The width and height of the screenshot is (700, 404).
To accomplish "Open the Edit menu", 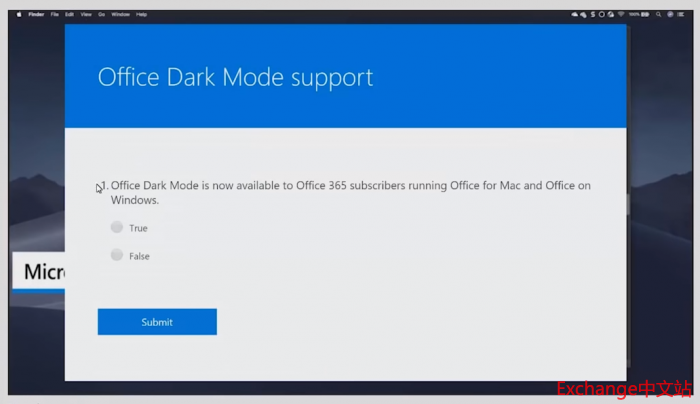I will (x=69, y=15).
